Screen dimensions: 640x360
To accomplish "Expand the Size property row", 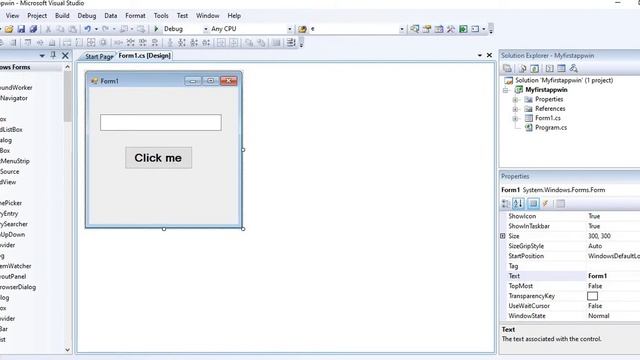I will click(503, 236).
